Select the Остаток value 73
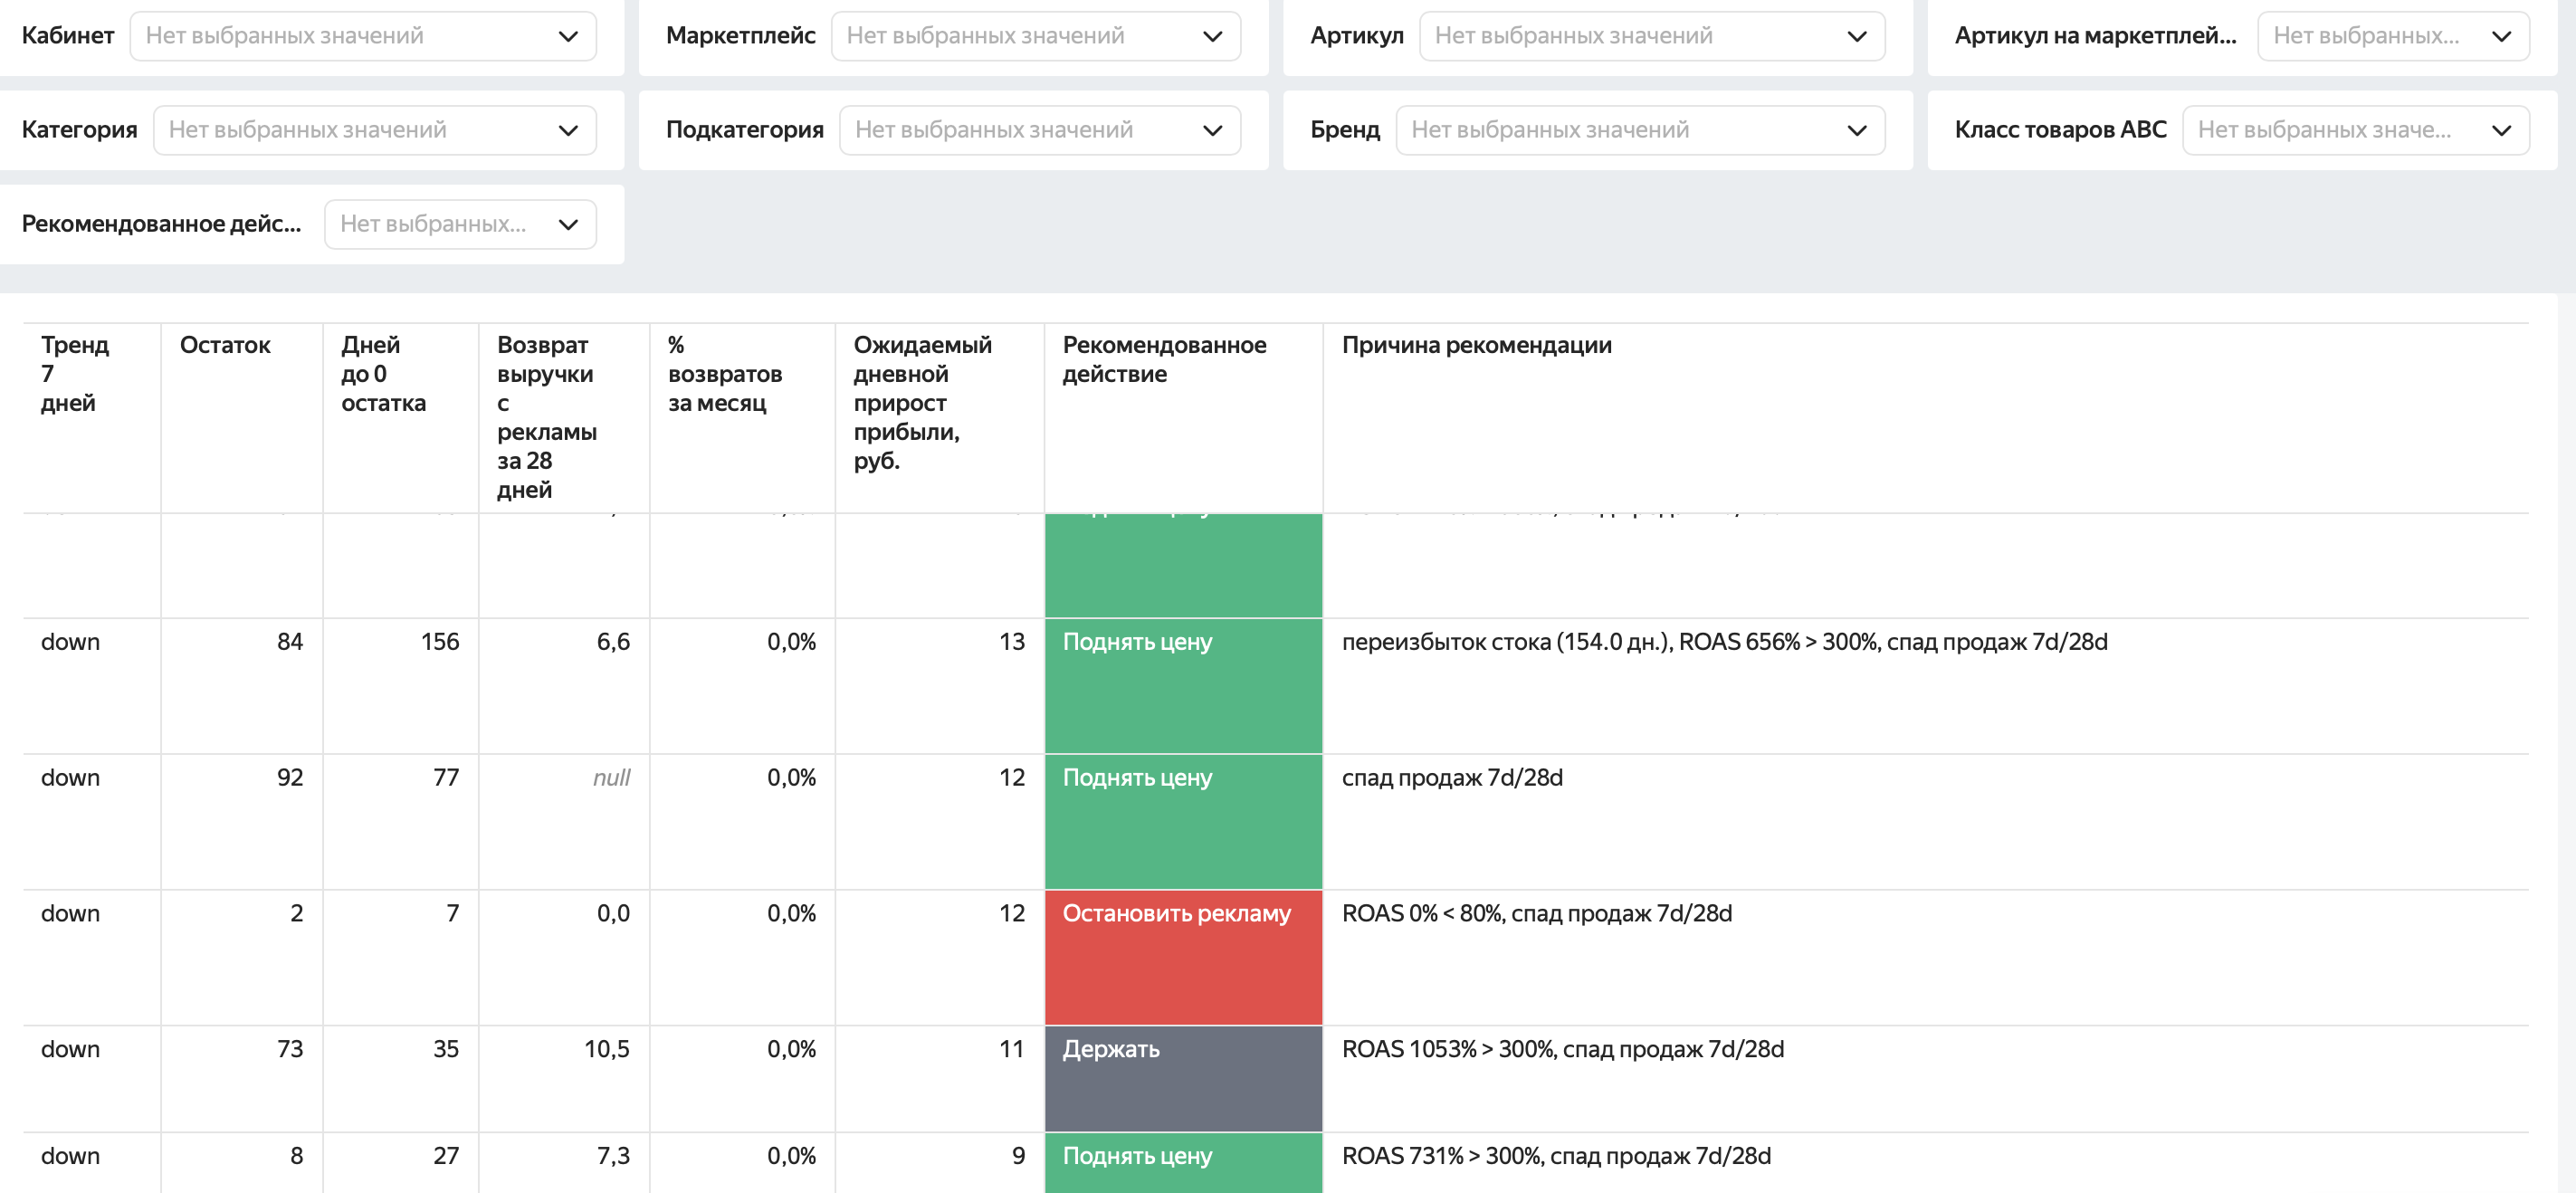Viewport: 2576px width, 1193px height. 290,1050
